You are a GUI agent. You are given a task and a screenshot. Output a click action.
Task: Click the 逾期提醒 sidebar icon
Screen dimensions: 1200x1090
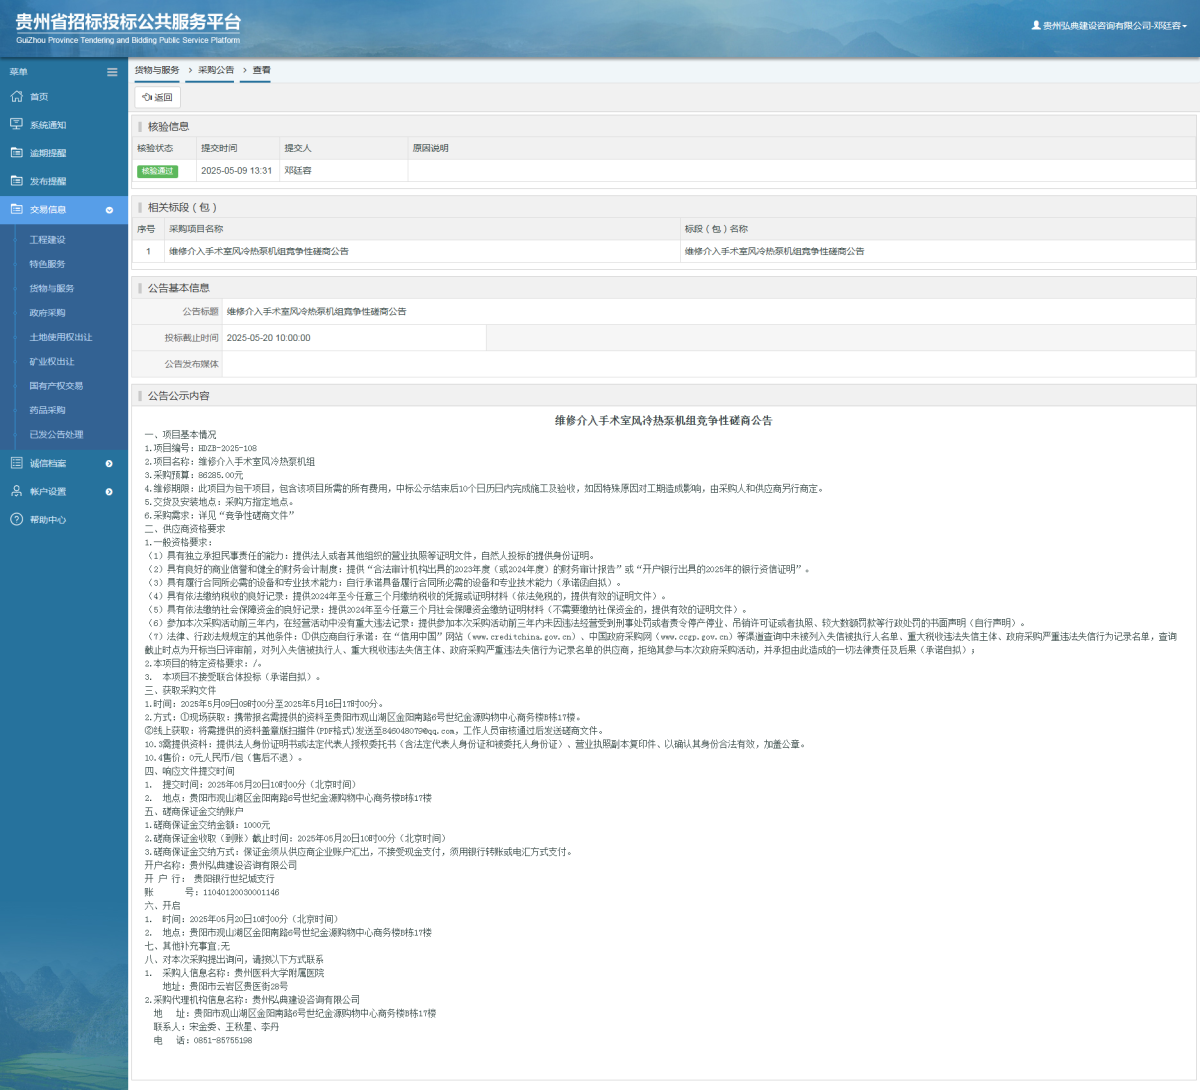coord(16,153)
